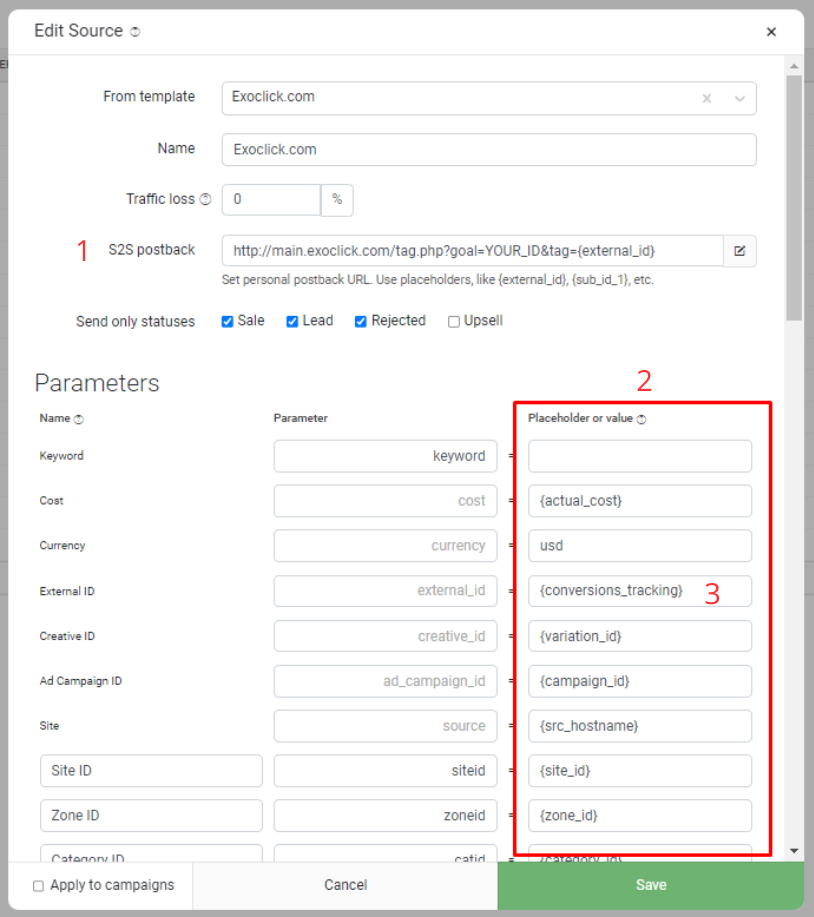This screenshot has height=917, width=814.
Task: Click the {site_id} placeholder field
Action: coord(640,771)
